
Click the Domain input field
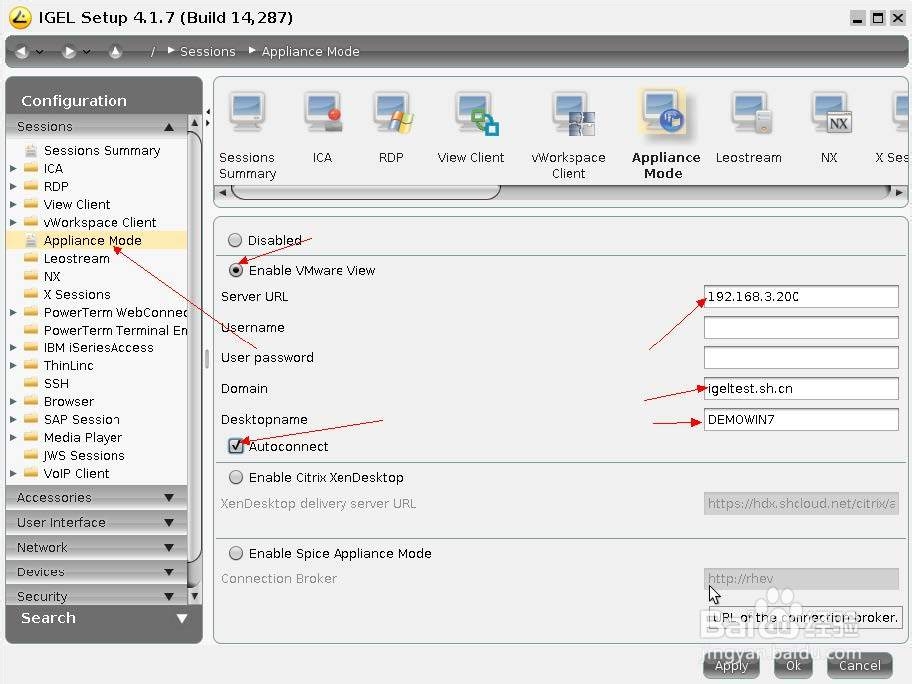[801, 389]
